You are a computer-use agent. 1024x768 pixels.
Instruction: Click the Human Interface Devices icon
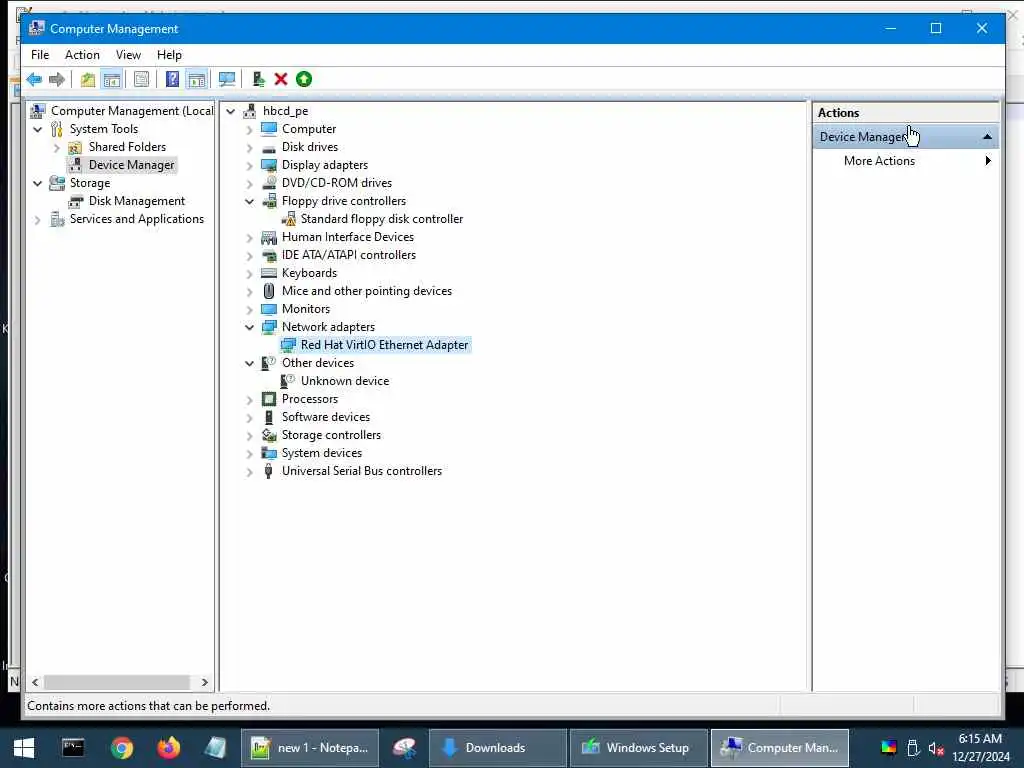[268, 237]
